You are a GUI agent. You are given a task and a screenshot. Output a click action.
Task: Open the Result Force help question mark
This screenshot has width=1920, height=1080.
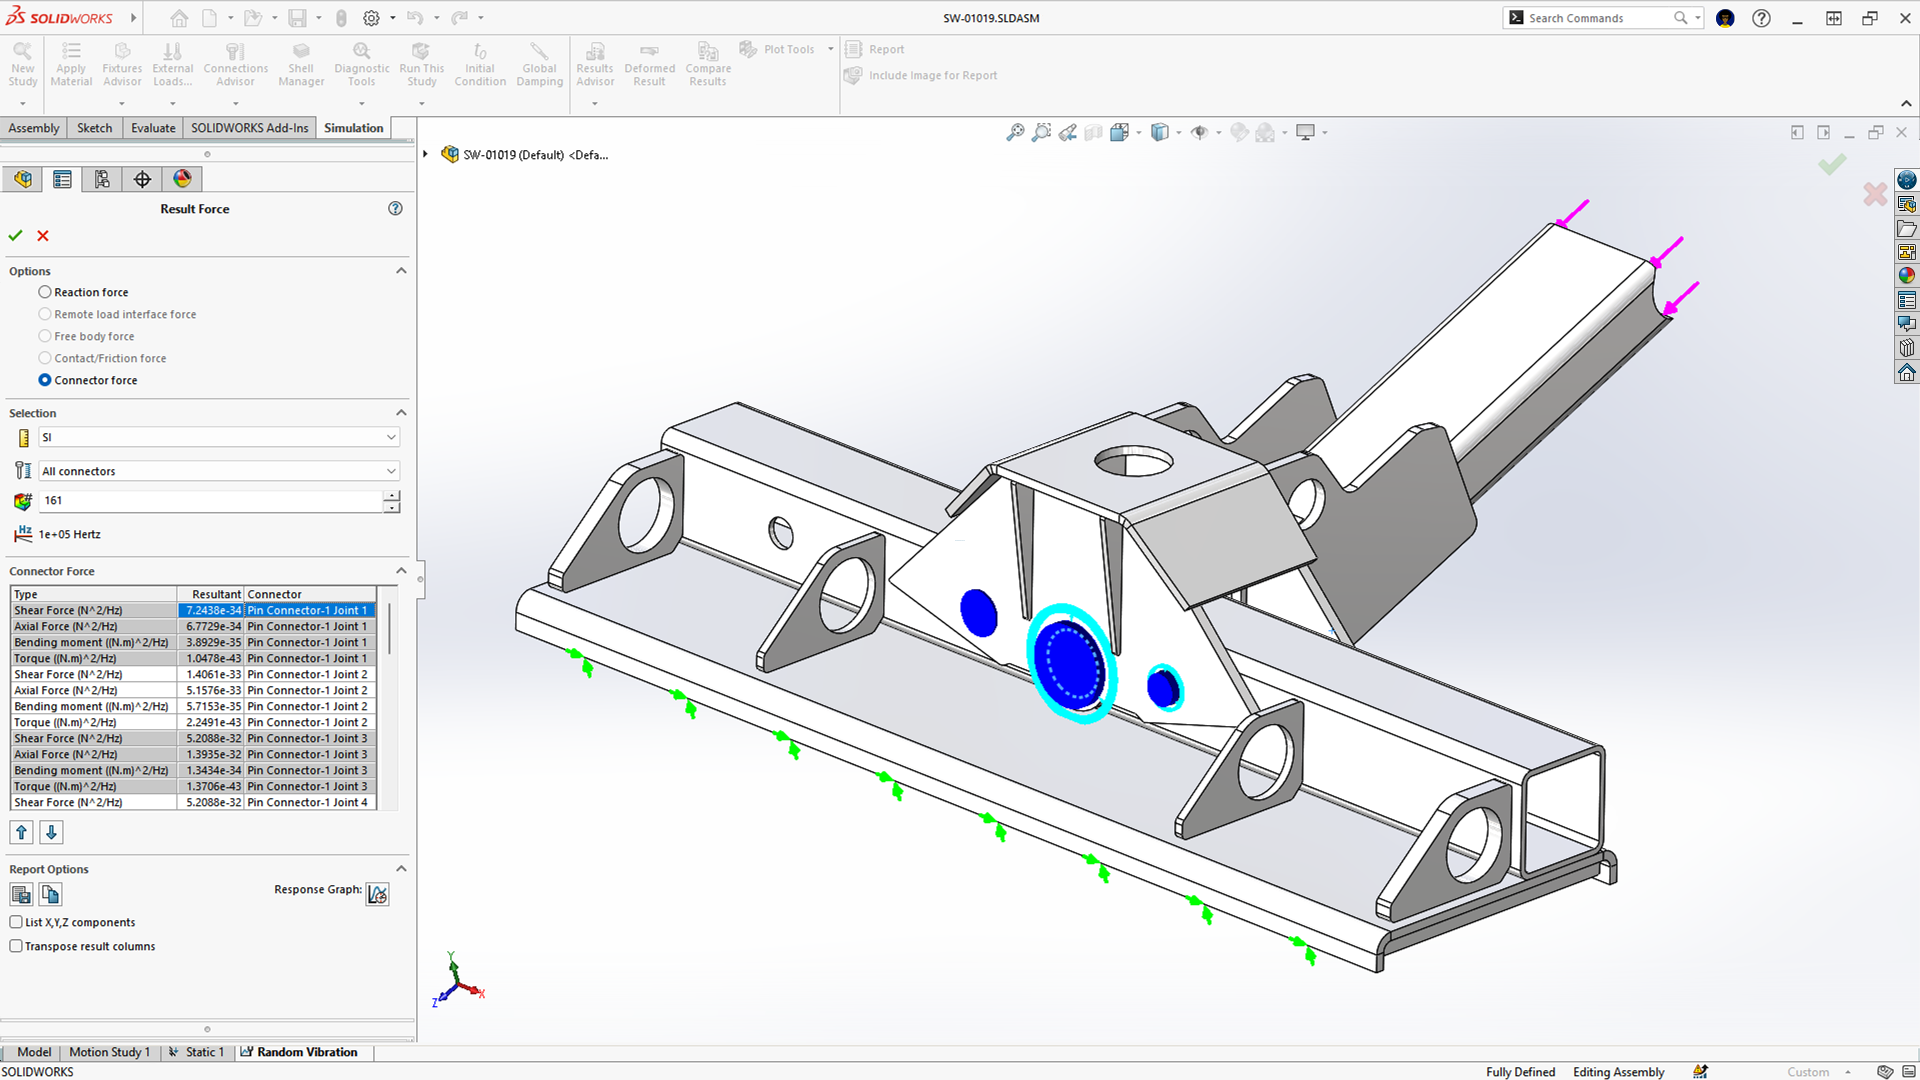(395, 209)
